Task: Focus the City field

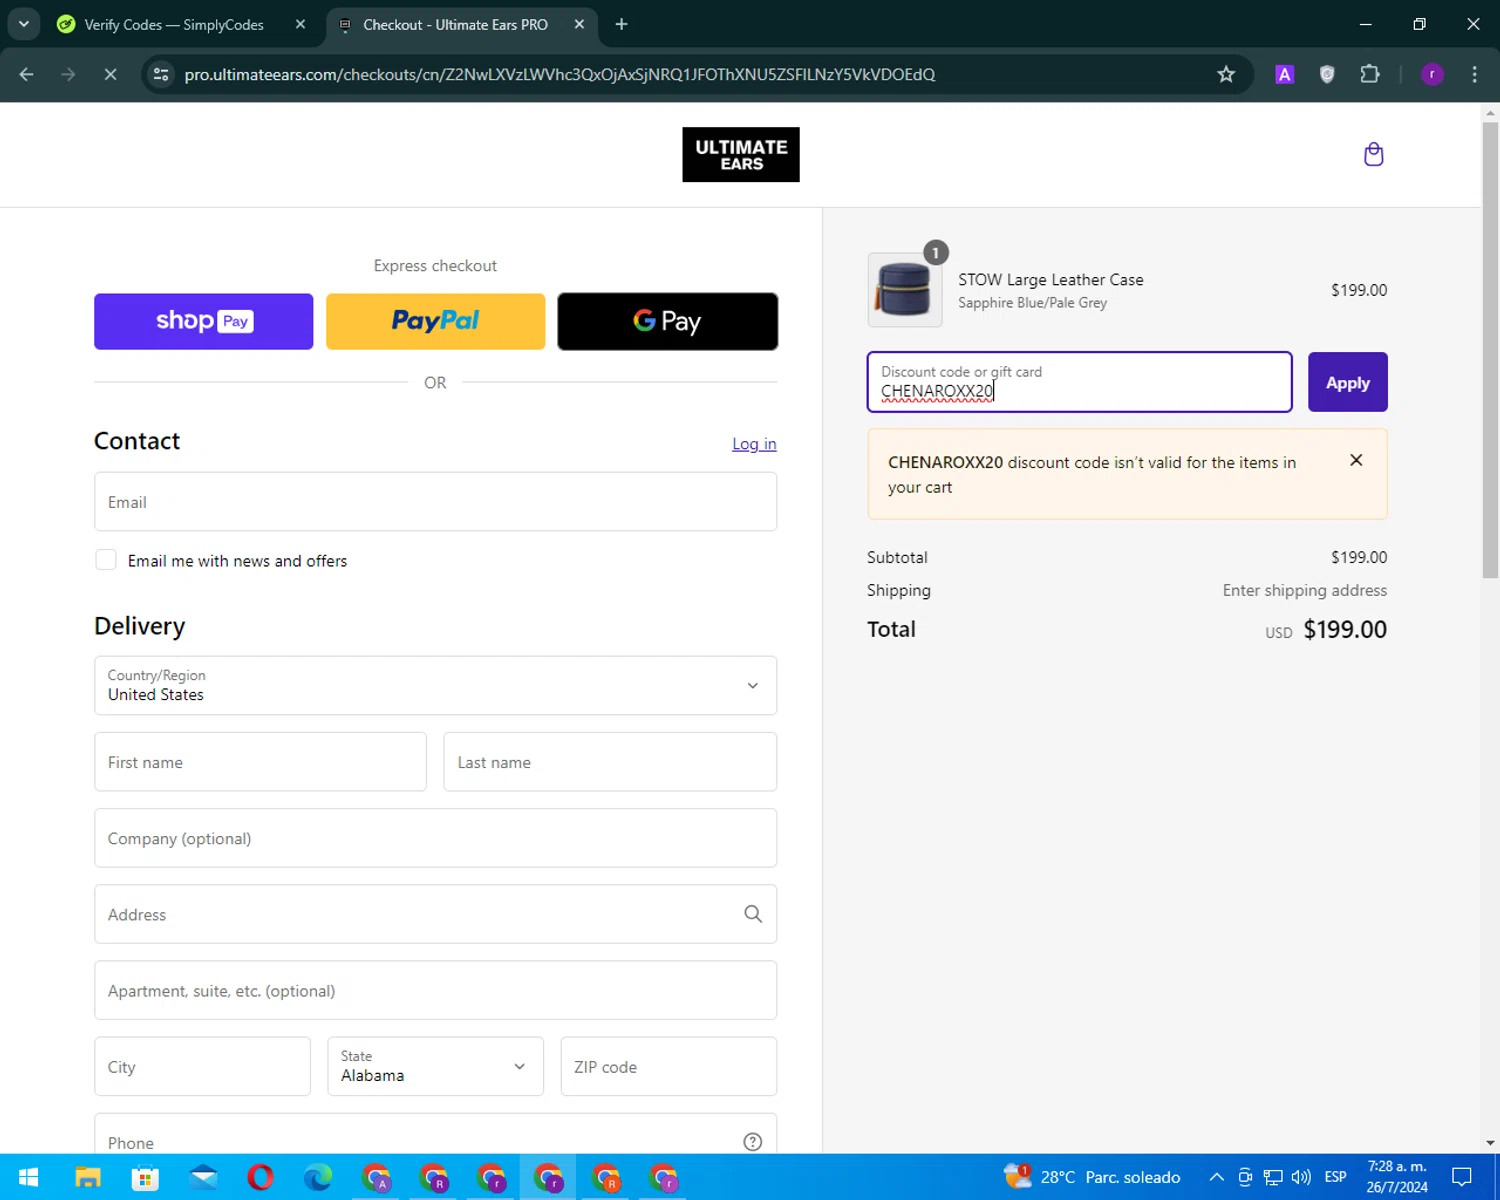Action: coord(202,1066)
